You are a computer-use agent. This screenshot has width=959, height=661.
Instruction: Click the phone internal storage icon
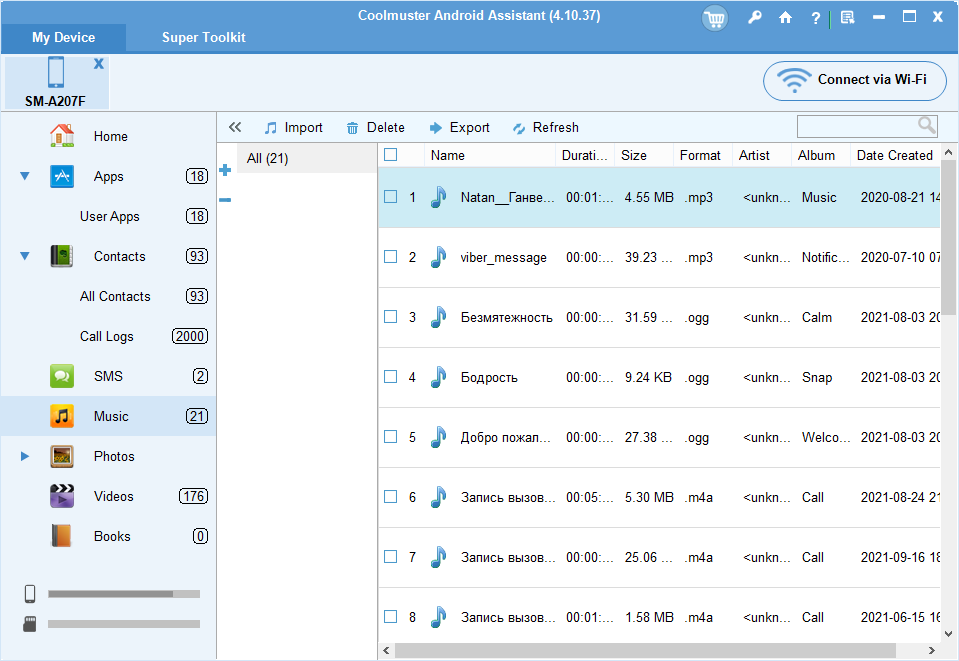[29, 594]
